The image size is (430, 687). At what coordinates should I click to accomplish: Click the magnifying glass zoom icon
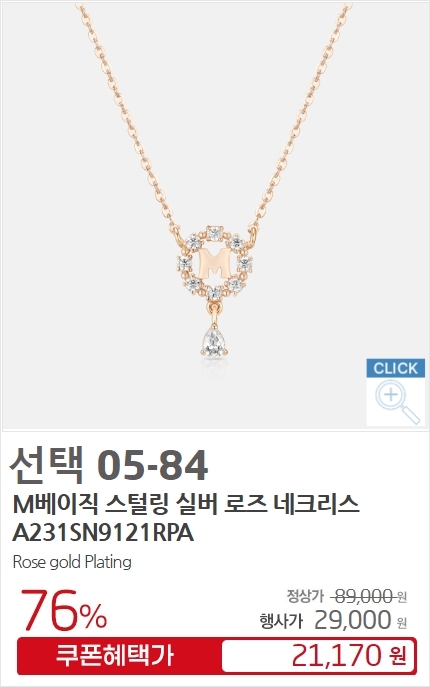(397, 402)
